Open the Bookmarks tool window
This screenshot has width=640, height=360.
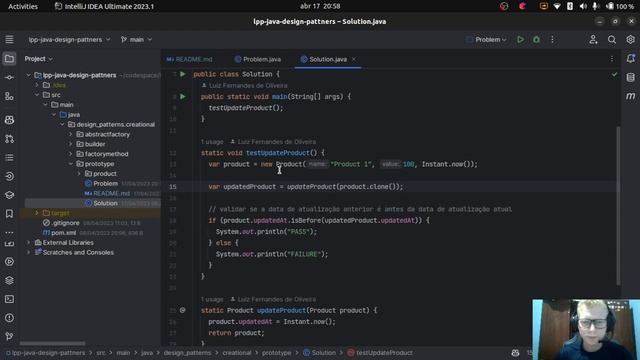point(9,214)
